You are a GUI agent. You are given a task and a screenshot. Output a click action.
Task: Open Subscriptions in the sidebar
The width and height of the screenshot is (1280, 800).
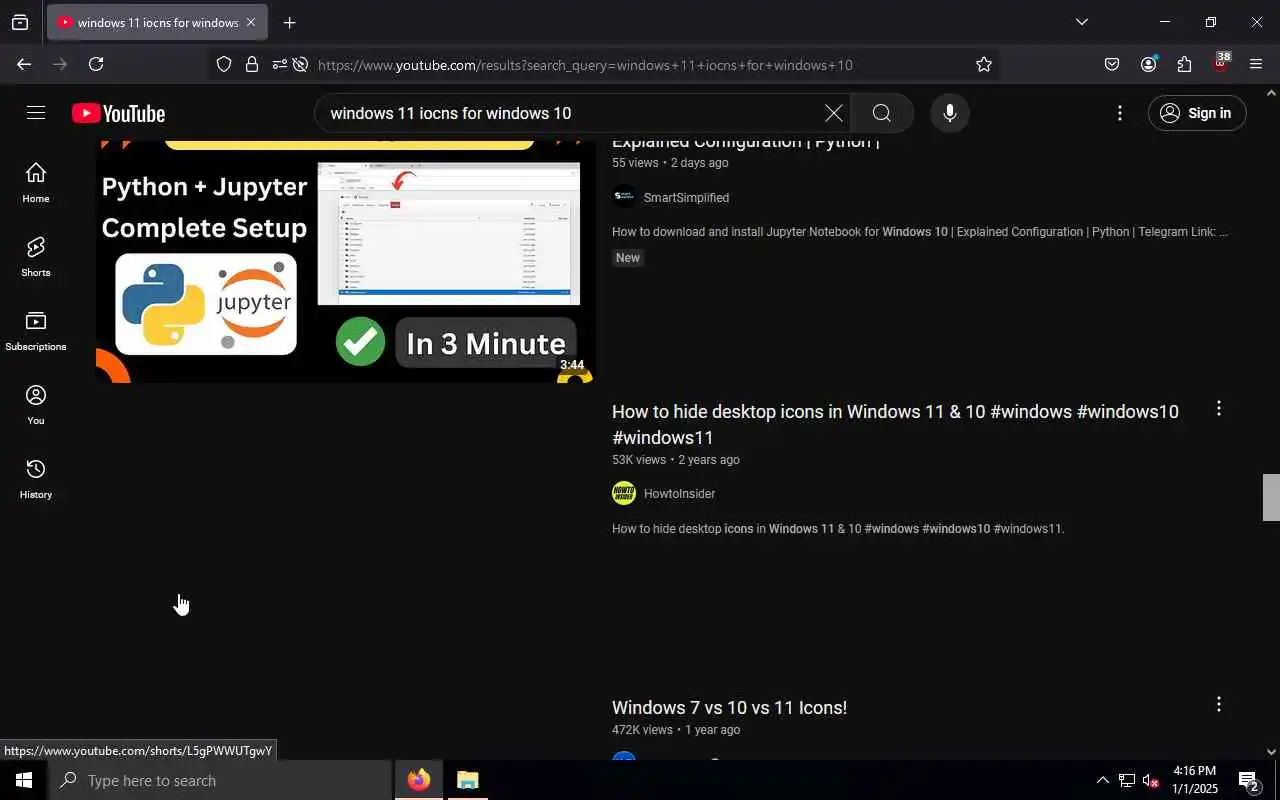click(36, 331)
